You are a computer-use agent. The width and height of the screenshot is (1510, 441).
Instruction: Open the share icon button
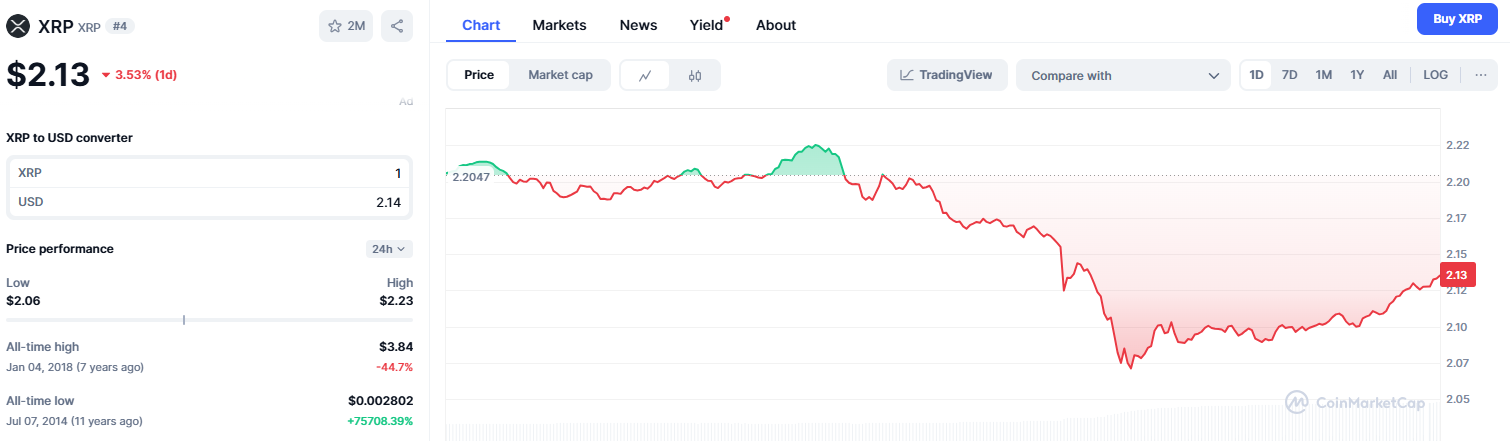(396, 26)
